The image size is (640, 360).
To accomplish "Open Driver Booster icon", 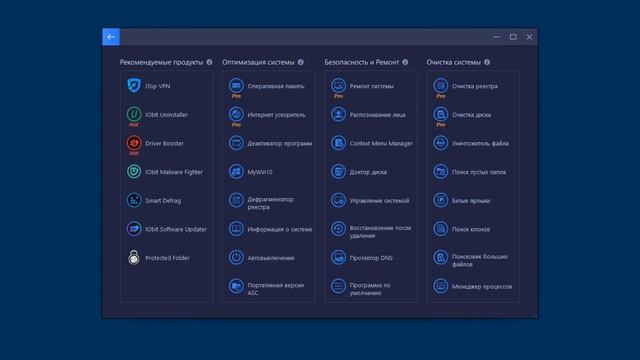I will coord(134,143).
